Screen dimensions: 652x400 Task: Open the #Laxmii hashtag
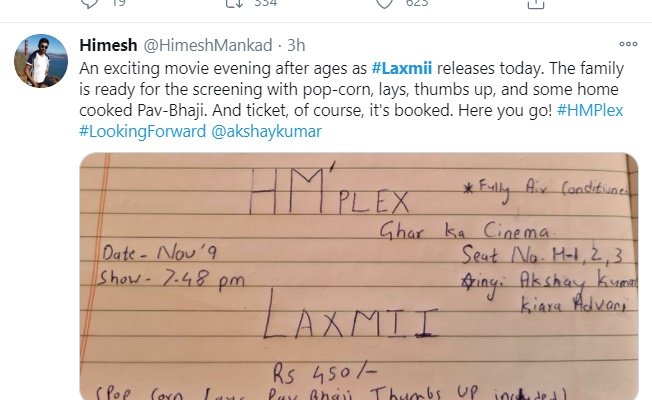click(x=404, y=68)
